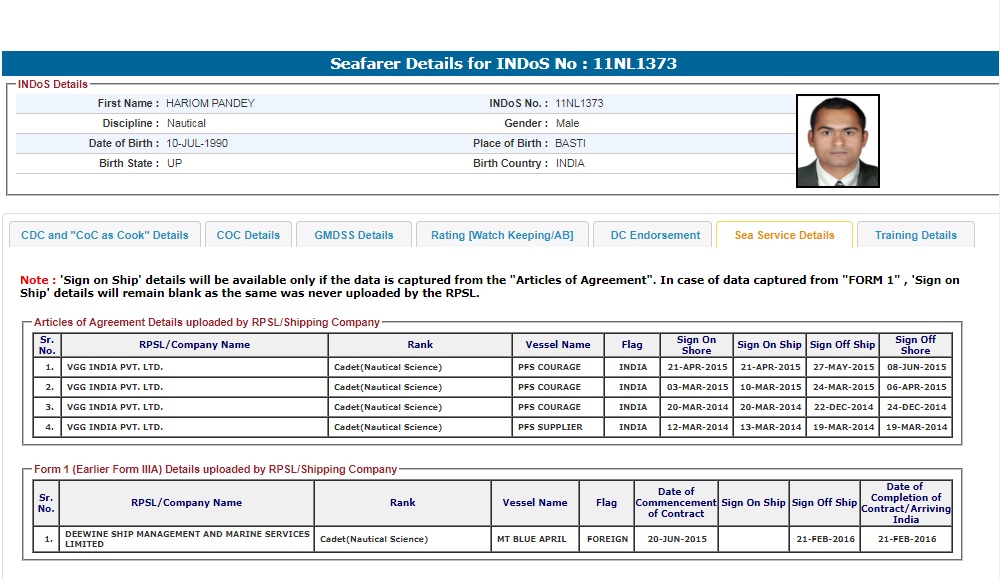Open the GMDSS Details tab
This screenshot has height=579, width=1000.
point(354,235)
